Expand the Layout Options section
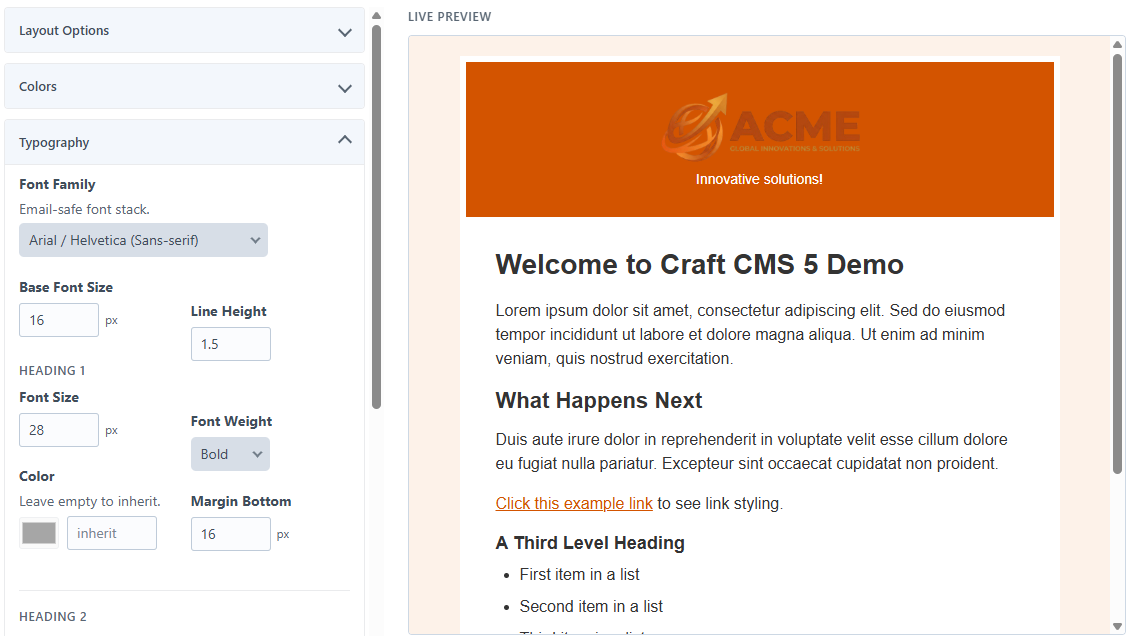 click(184, 30)
